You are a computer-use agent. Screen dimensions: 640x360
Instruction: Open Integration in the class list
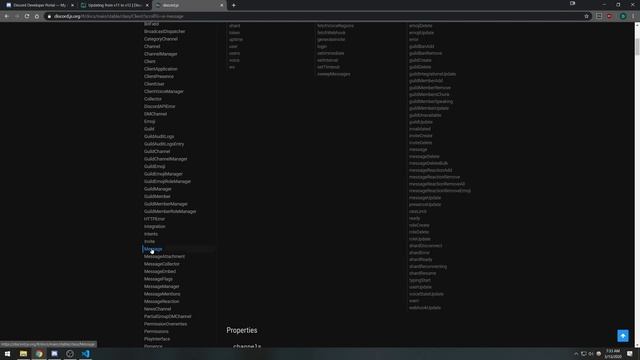tap(155, 227)
